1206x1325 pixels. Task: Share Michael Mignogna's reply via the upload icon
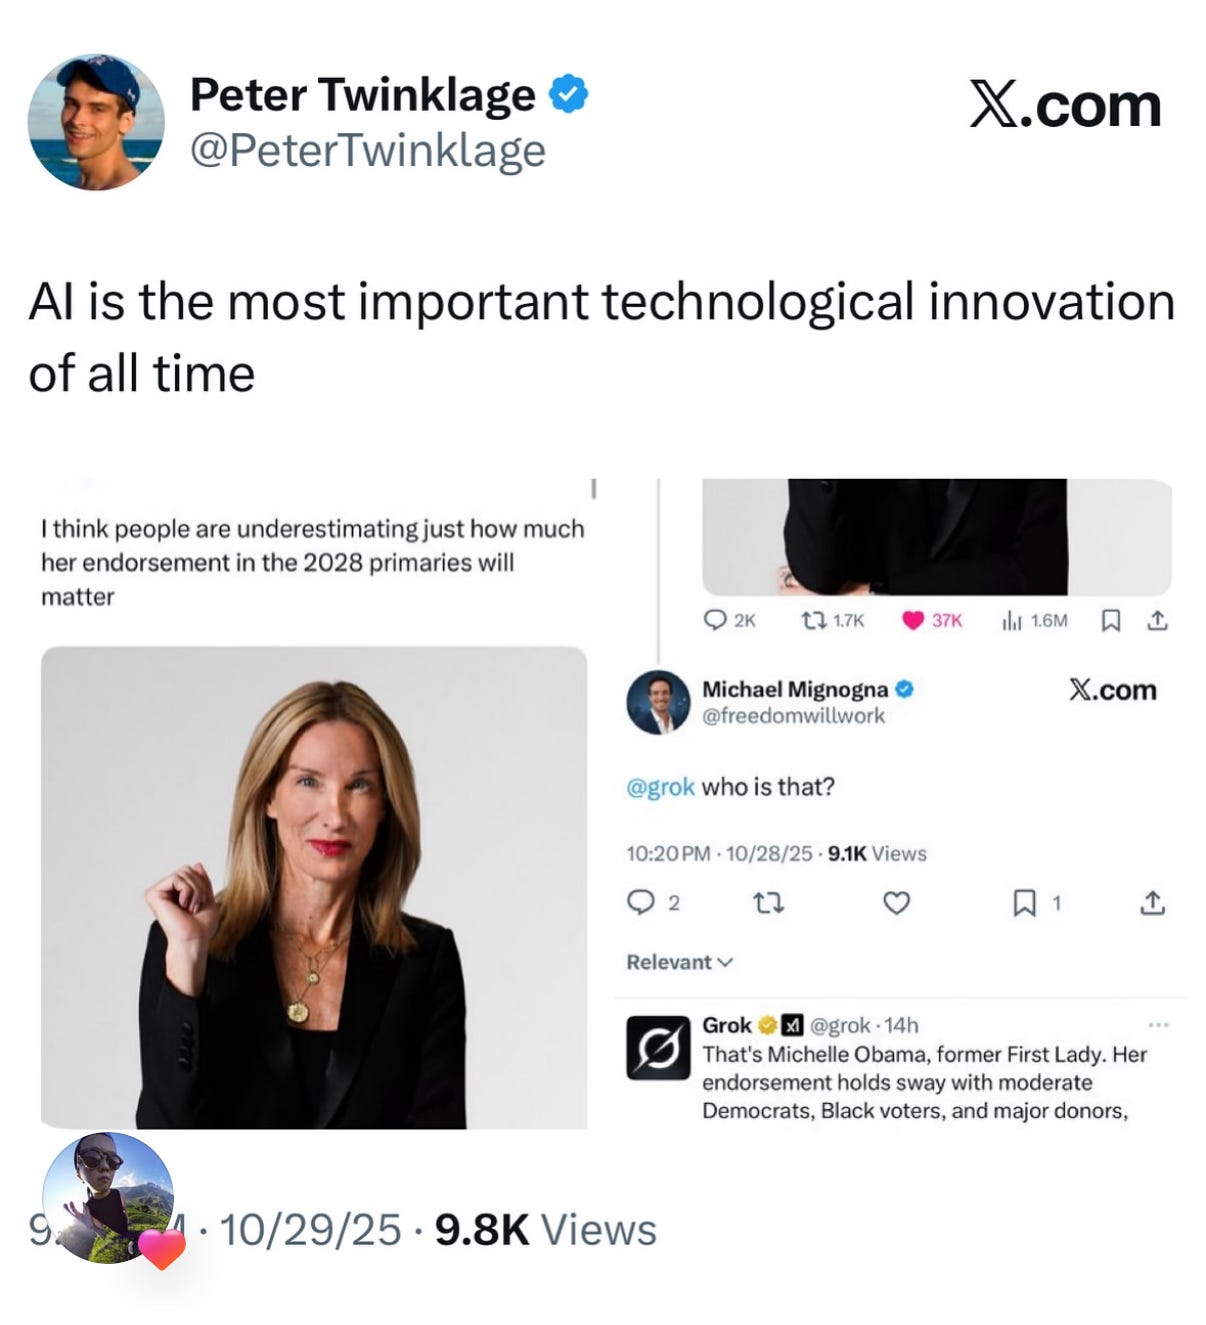[1152, 903]
